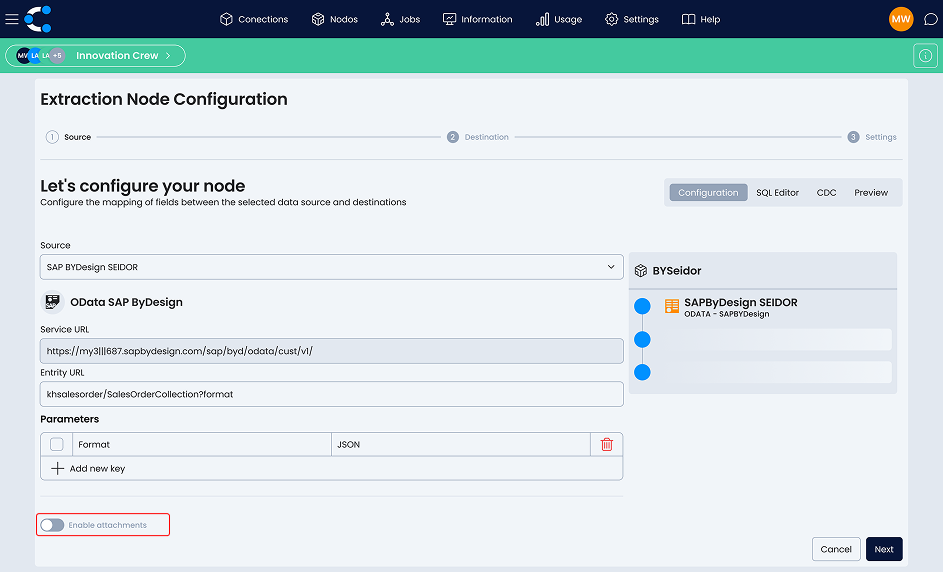Open the chat messages icon
This screenshot has width=943, height=572.
(929, 19)
